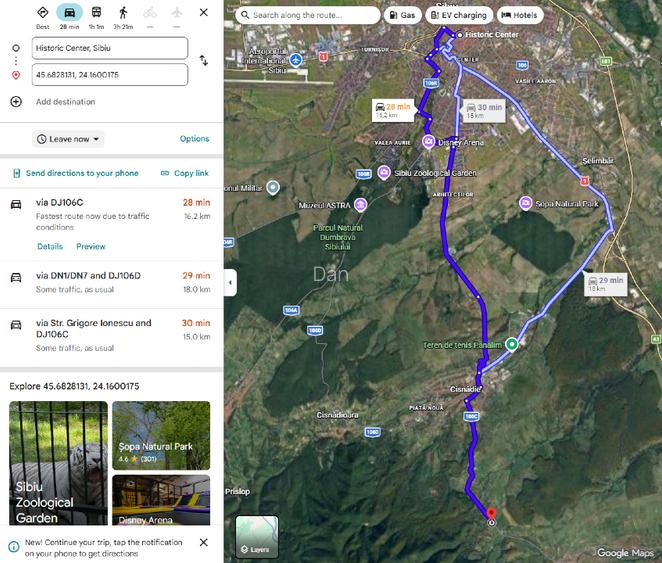This screenshot has width=662, height=563.
Task: Click the Cisnădie town label
Action: pos(465,389)
